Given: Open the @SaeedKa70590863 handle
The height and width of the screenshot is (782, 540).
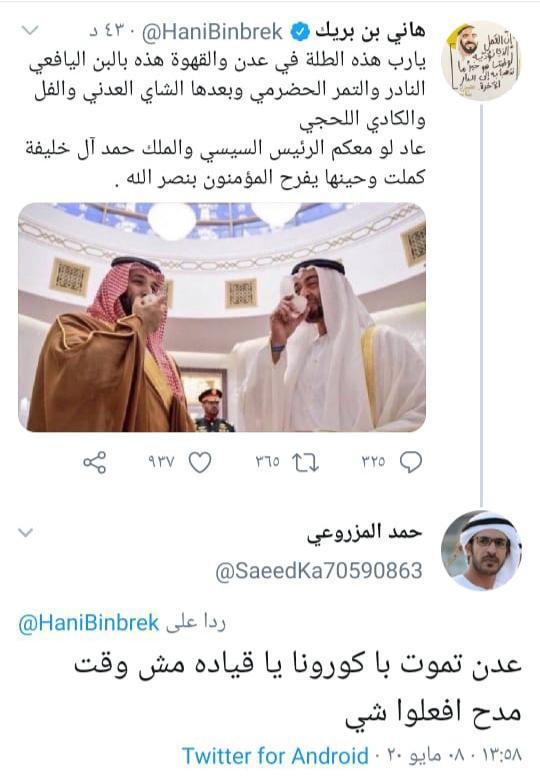Looking at the screenshot, I should [319, 571].
